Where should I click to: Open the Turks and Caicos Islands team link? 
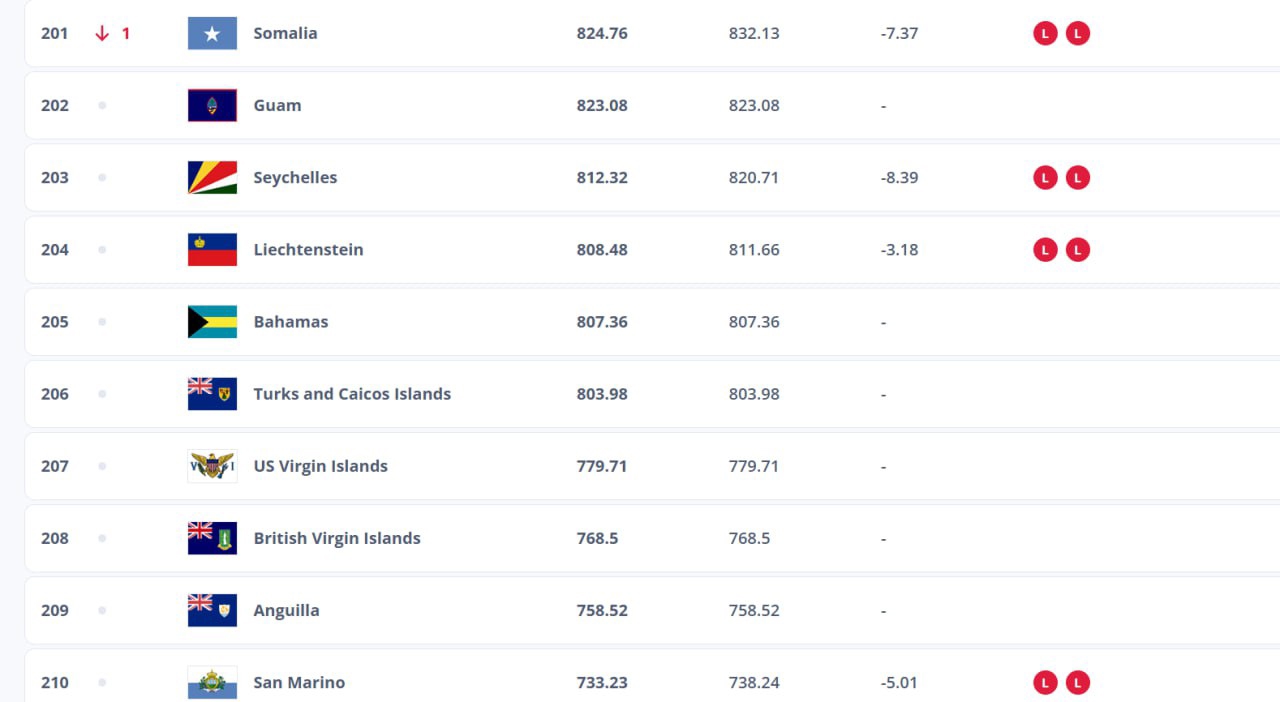(x=352, y=394)
